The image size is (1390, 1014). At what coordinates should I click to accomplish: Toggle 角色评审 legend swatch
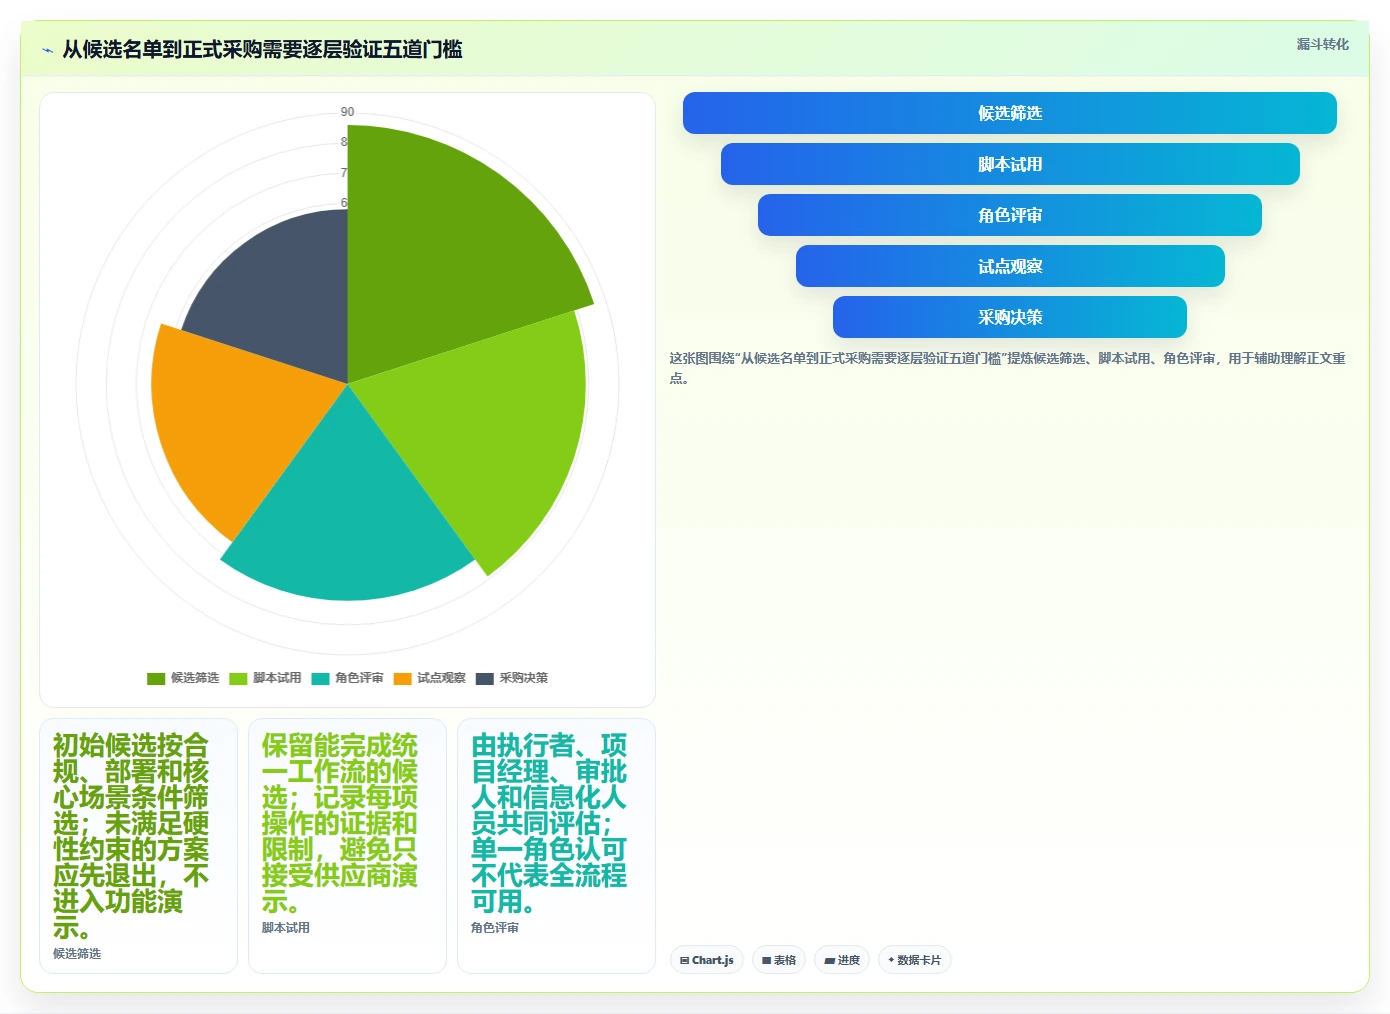[320, 678]
